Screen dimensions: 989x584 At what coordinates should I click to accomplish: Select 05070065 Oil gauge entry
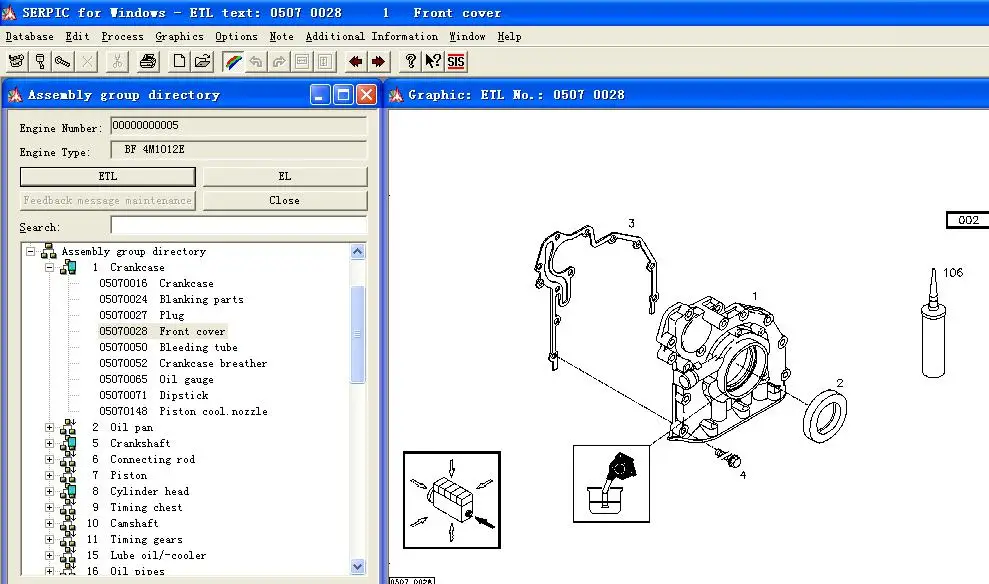click(156, 380)
